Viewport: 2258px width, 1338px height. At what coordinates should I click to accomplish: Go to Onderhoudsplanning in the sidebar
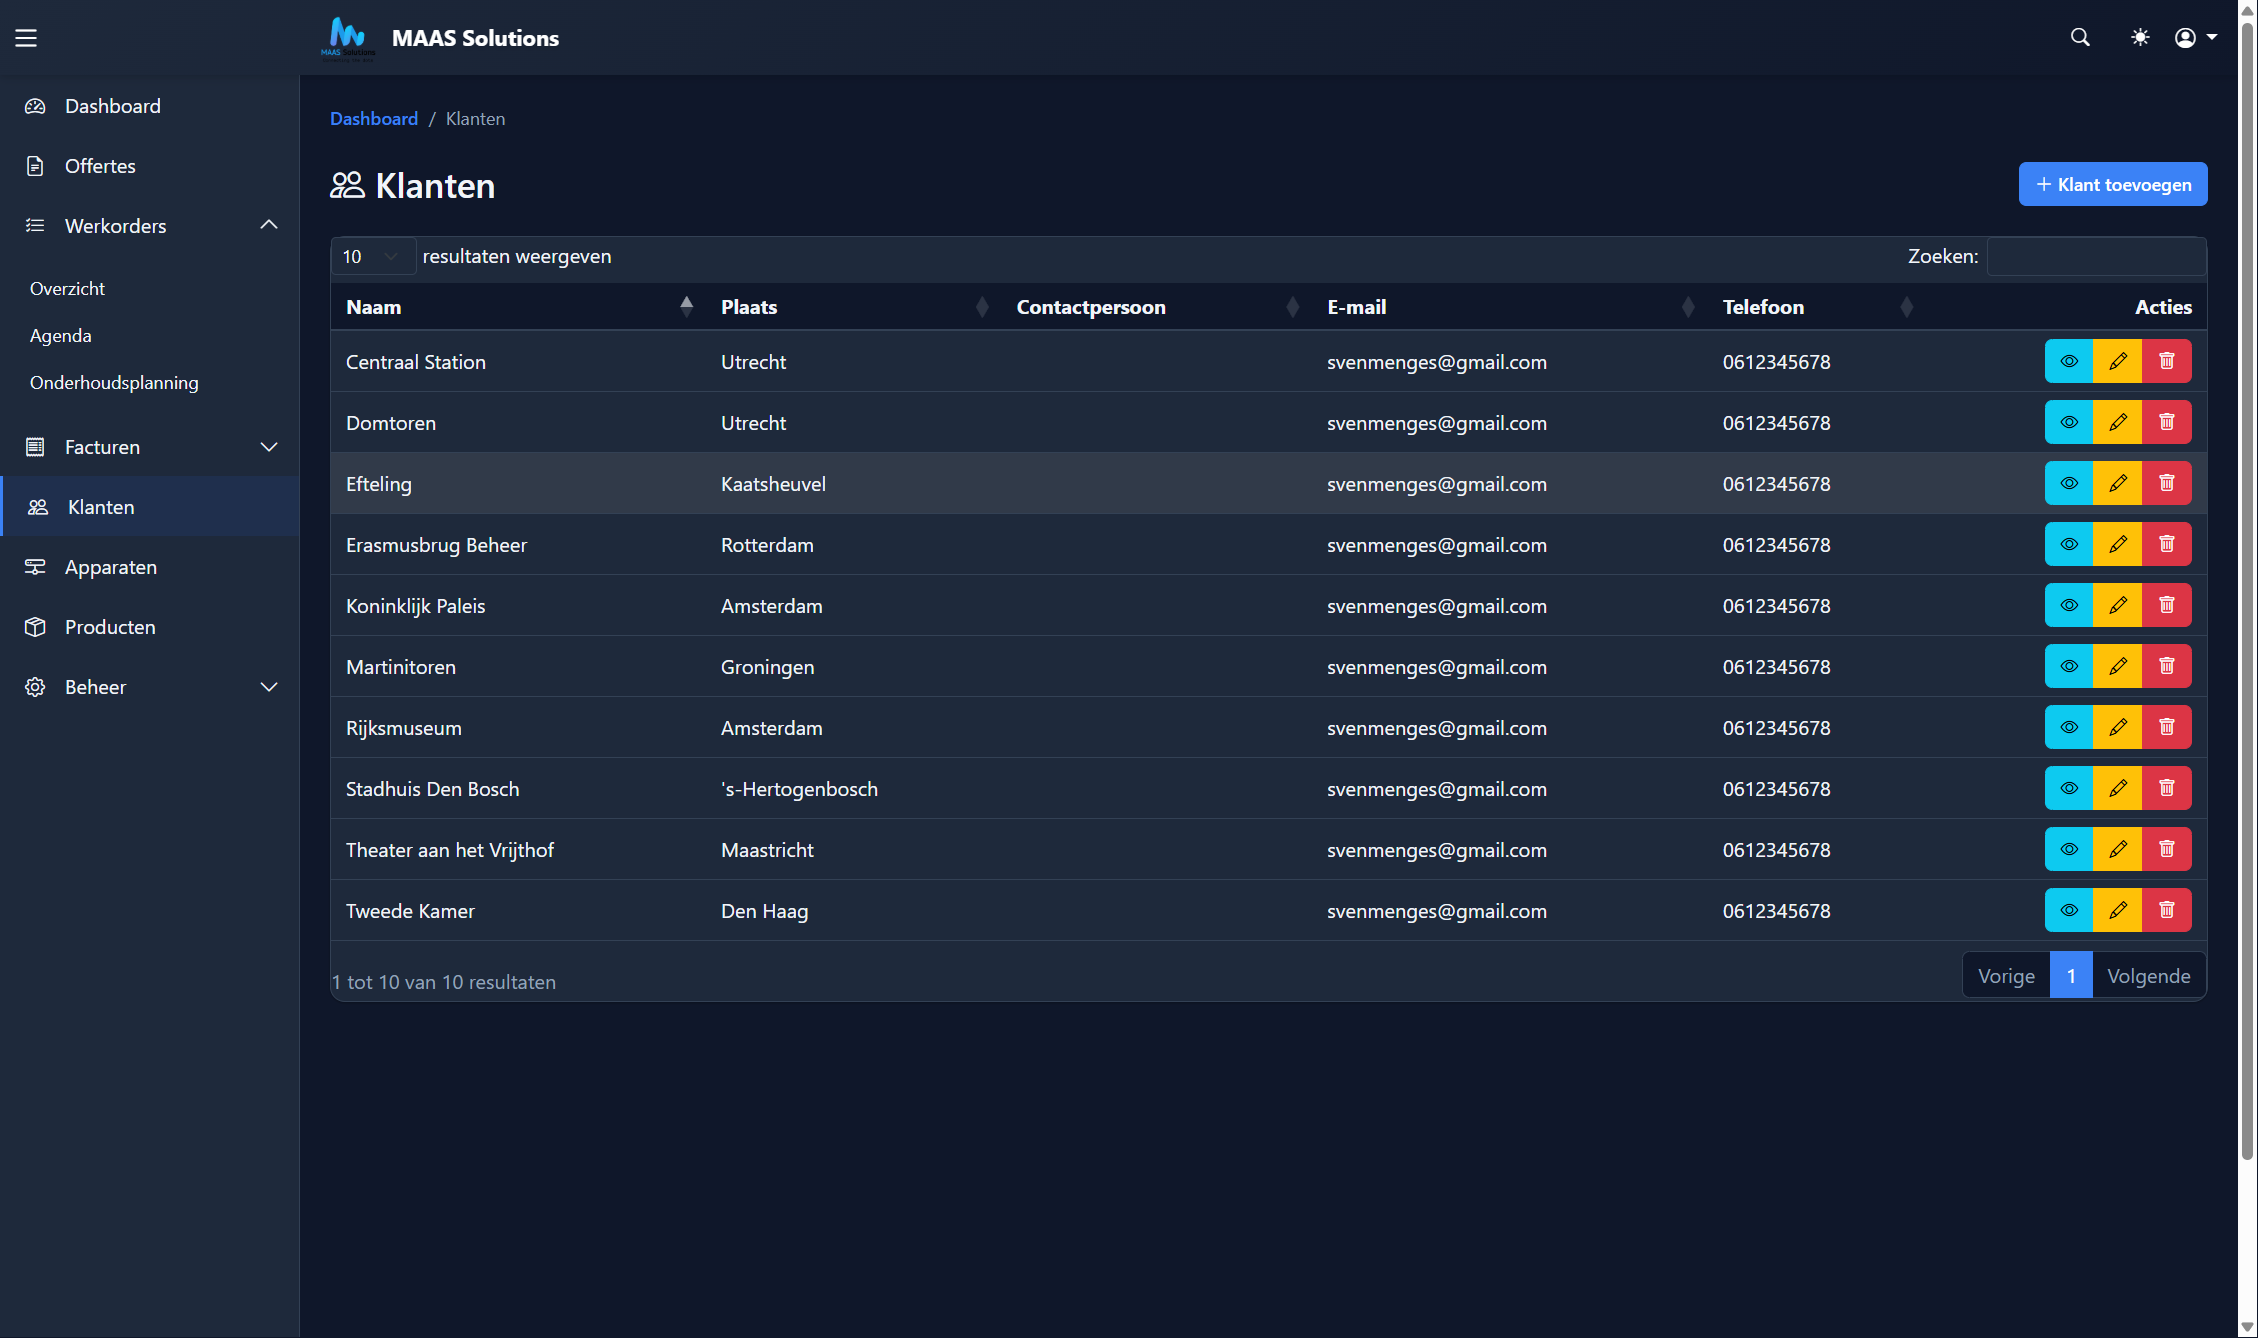pos(114,383)
